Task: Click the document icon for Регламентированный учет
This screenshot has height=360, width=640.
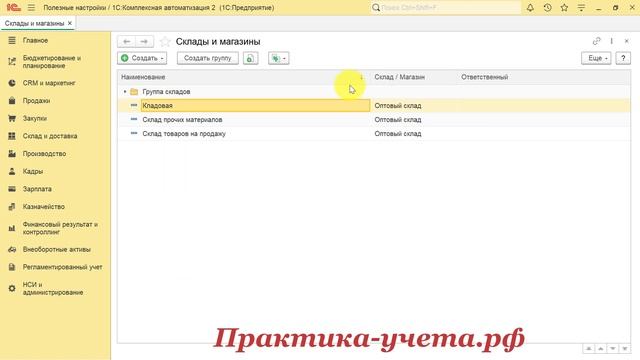Action: 12,267
